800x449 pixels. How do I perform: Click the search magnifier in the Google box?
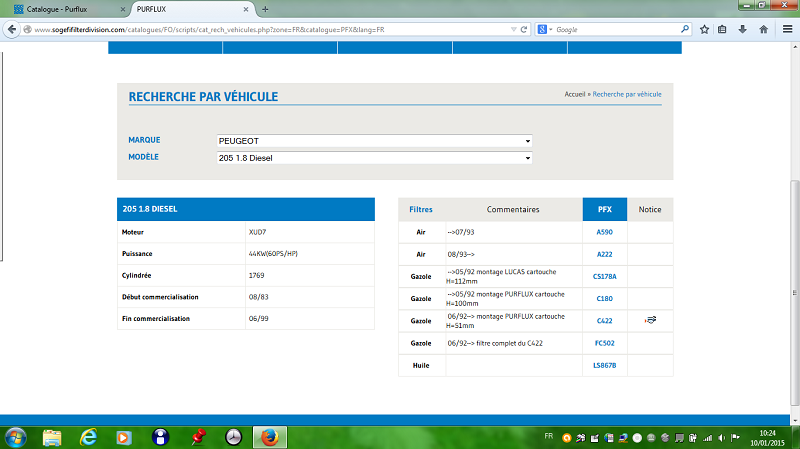click(685, 30)
